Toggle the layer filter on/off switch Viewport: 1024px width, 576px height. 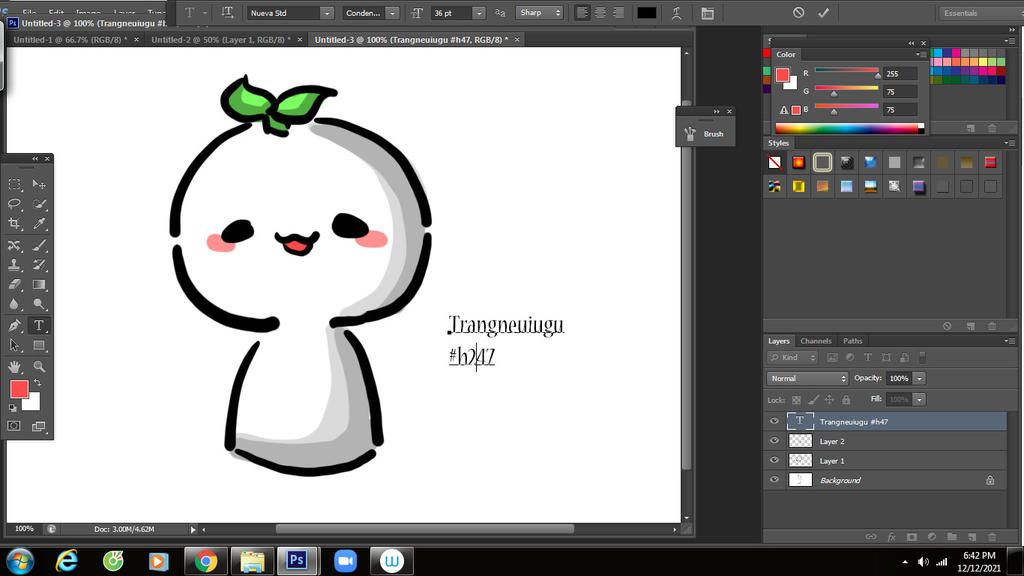pos(922,357)
